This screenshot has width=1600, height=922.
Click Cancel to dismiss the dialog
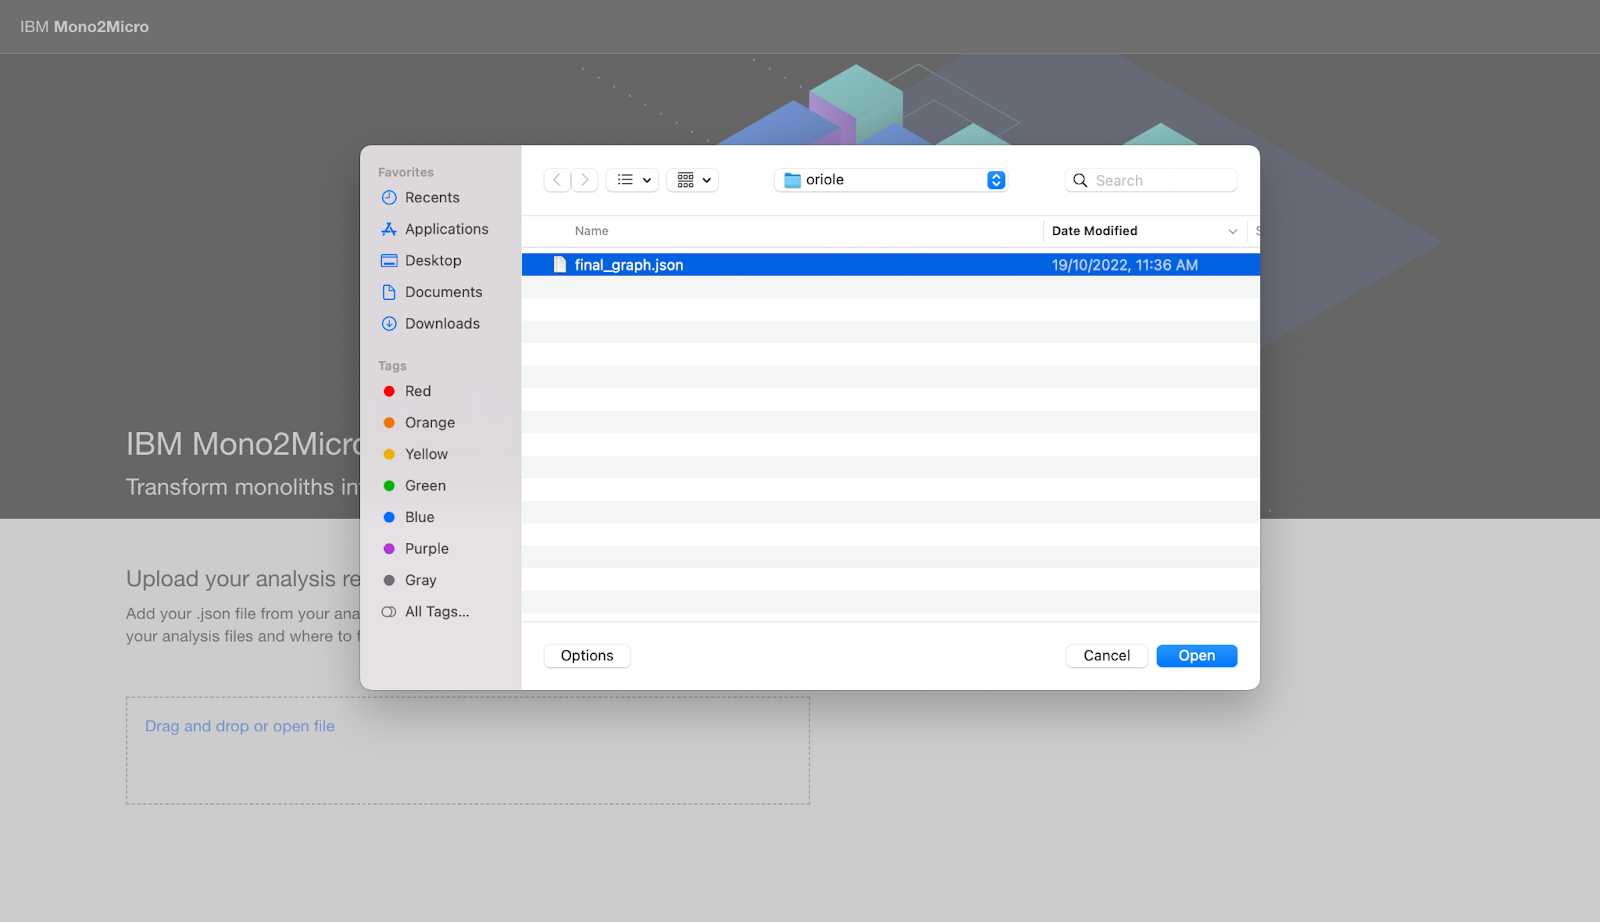pos(1106,656)
